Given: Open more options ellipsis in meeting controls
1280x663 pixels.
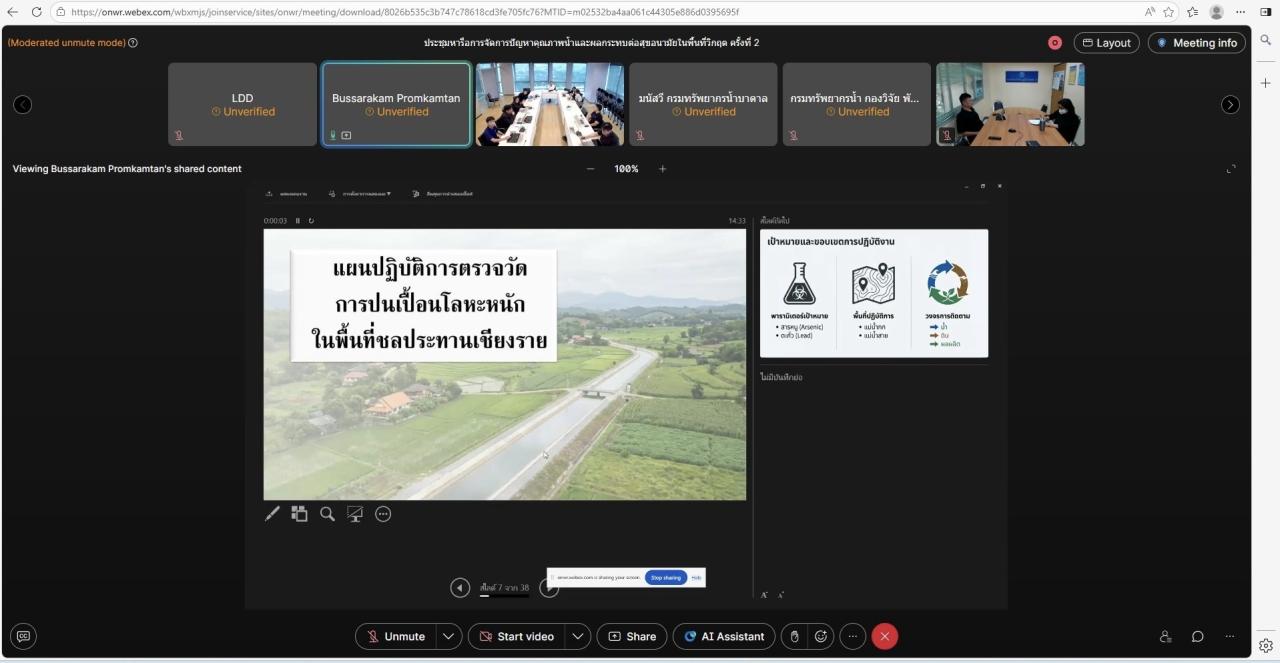Looking at the screenshot, I should click(852, 636).
